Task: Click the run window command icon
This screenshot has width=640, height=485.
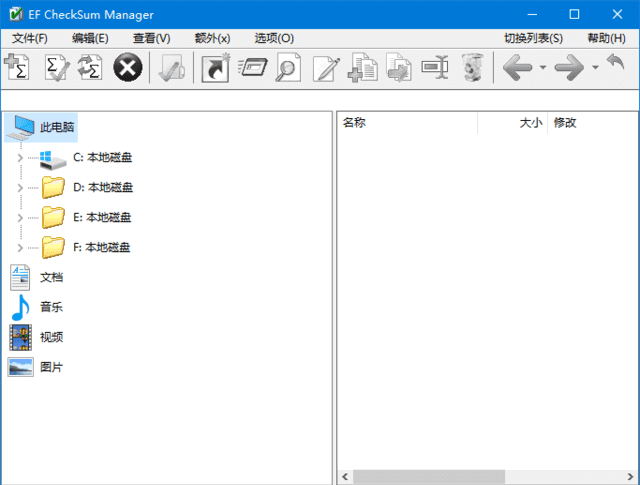Action: 253,67
